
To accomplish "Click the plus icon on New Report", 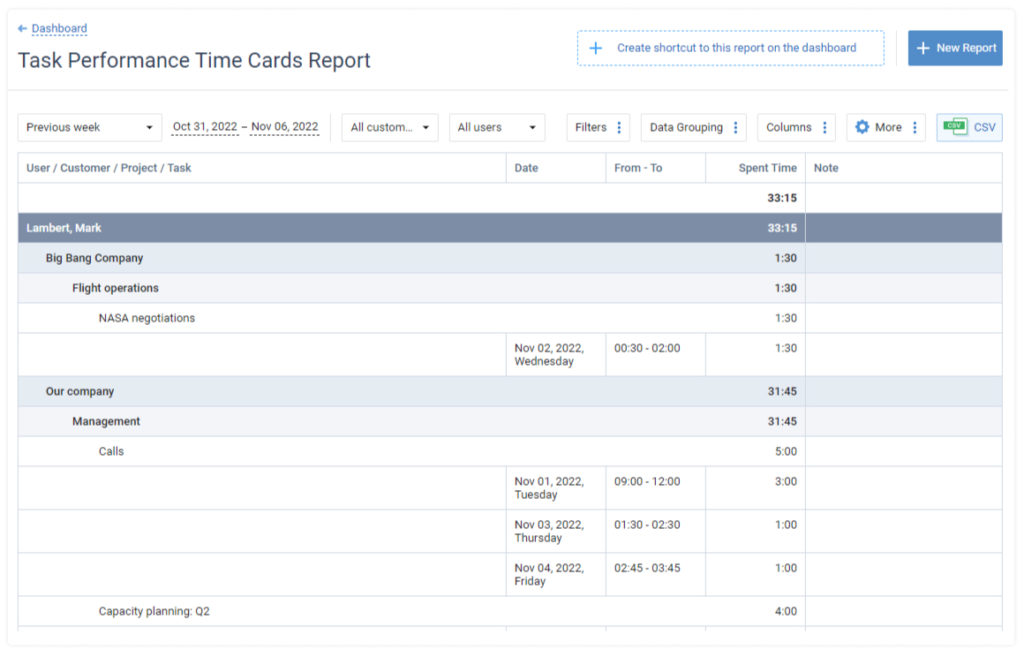I will [x=925, y=48].
